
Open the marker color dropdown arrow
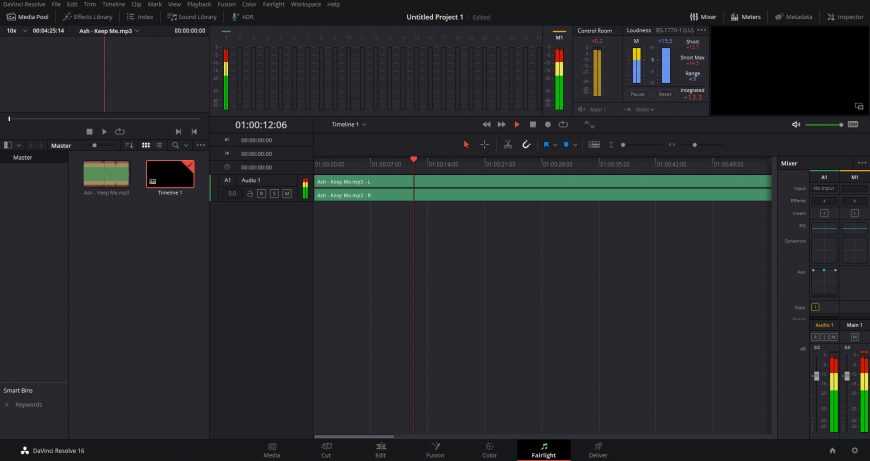click(x=575, y=145)
